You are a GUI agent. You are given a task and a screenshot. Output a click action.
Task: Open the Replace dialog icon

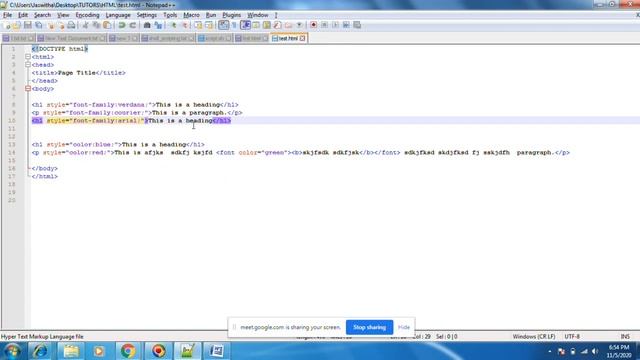click(x=158, y=25)
